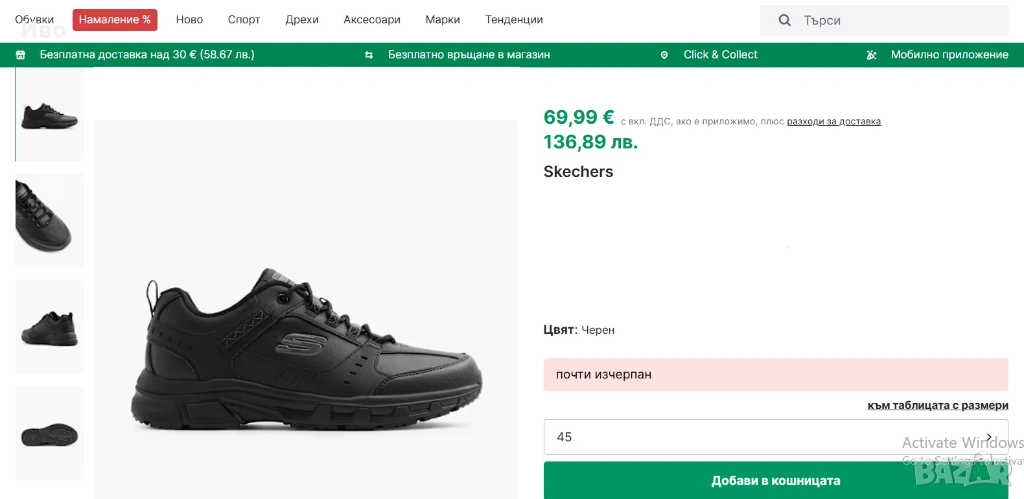Select the shoe sole thumbnail
This screenshot has height=499, width=1024.
click(50, 433)
